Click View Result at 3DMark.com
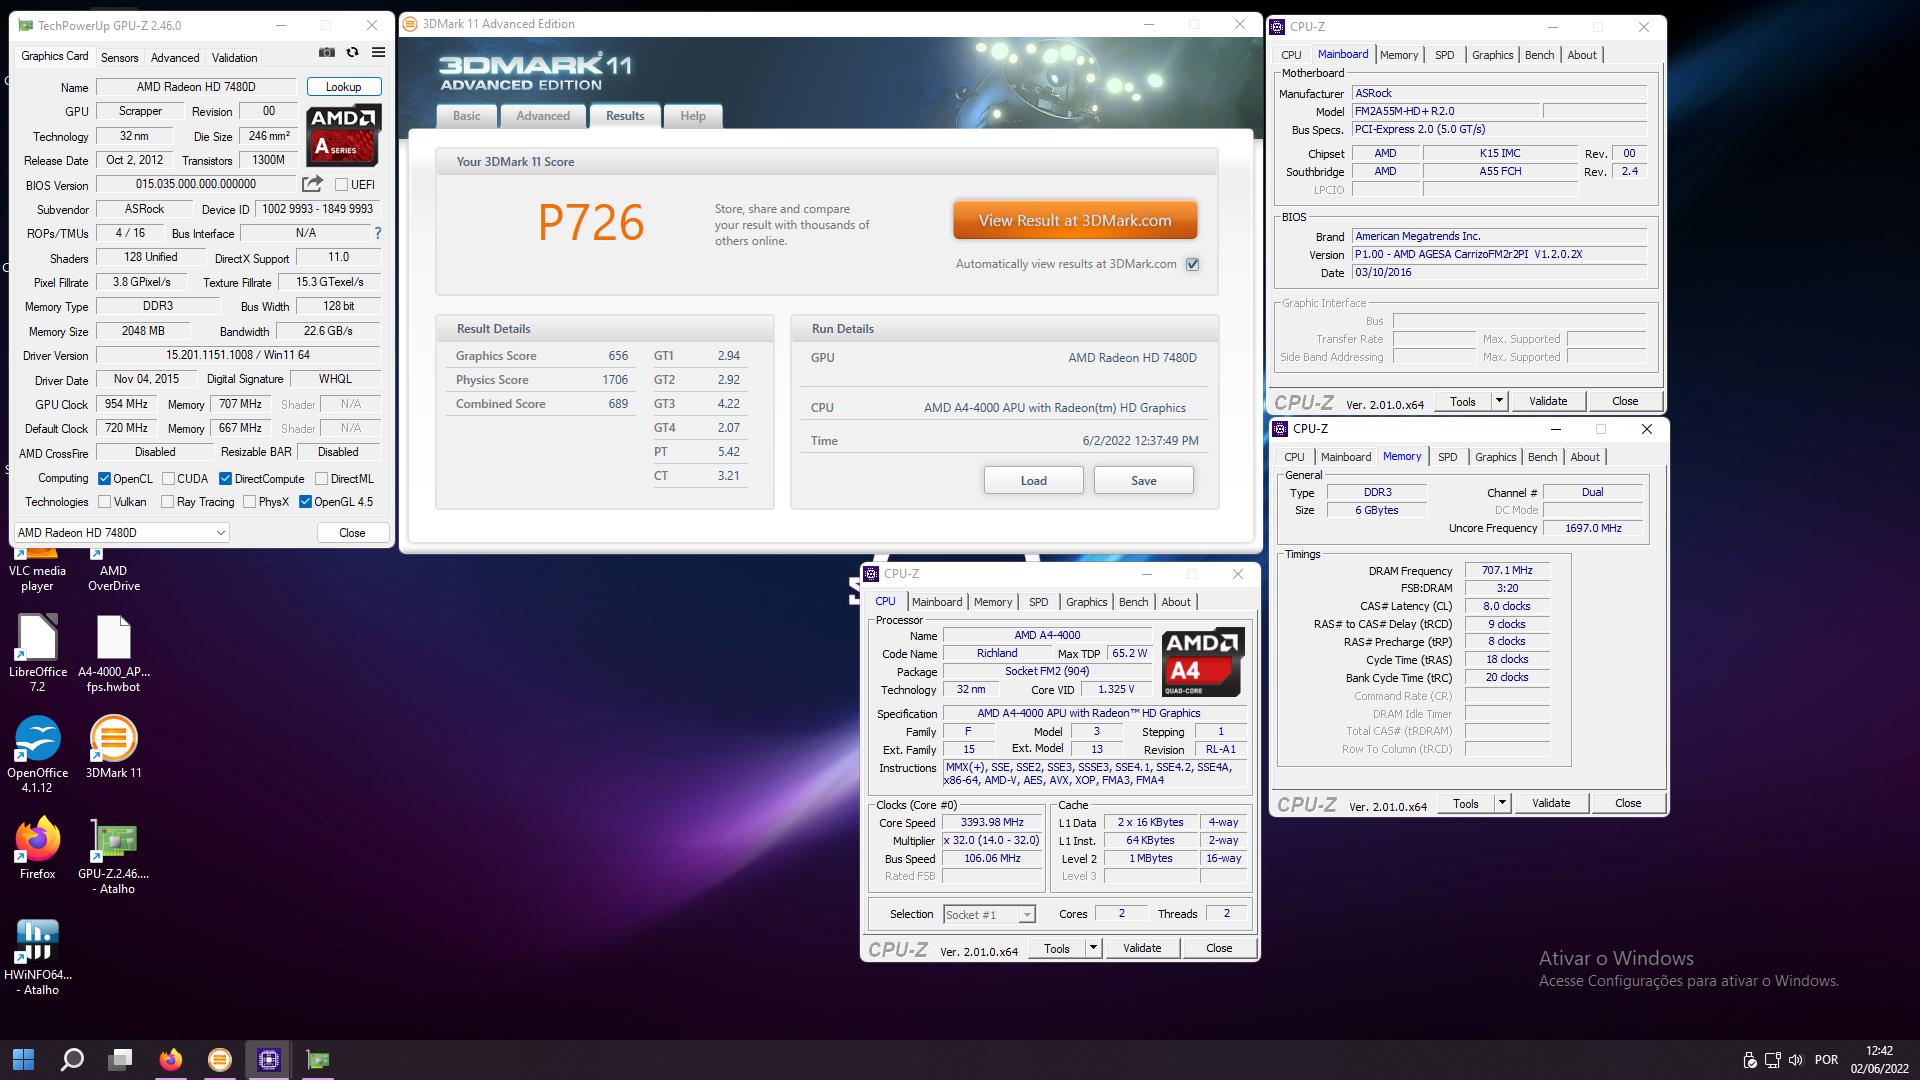The width and height of the screenshot is (1920, 1080). click(1075, 221)
